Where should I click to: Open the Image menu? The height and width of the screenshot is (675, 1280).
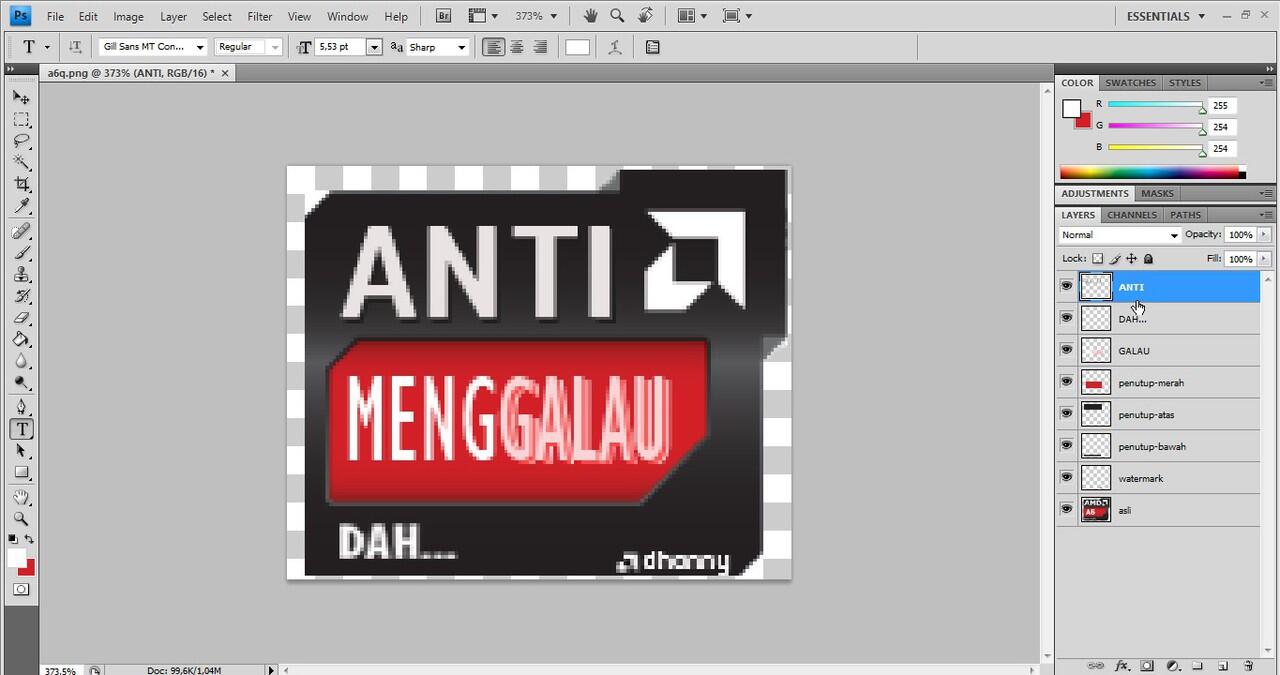[x=128, y=16]
